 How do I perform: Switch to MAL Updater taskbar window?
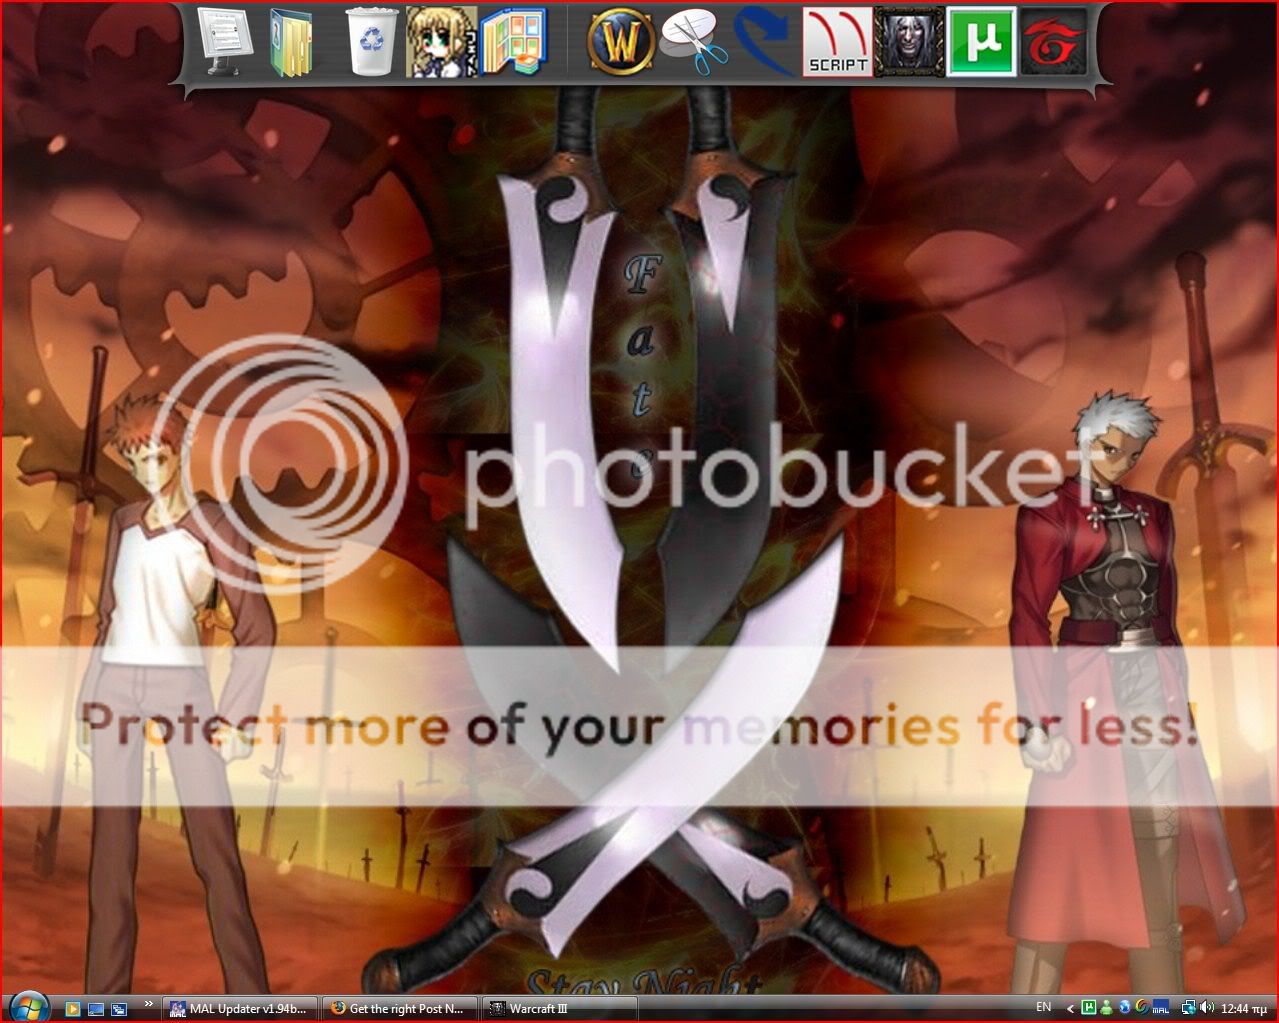coord(240,1008)
